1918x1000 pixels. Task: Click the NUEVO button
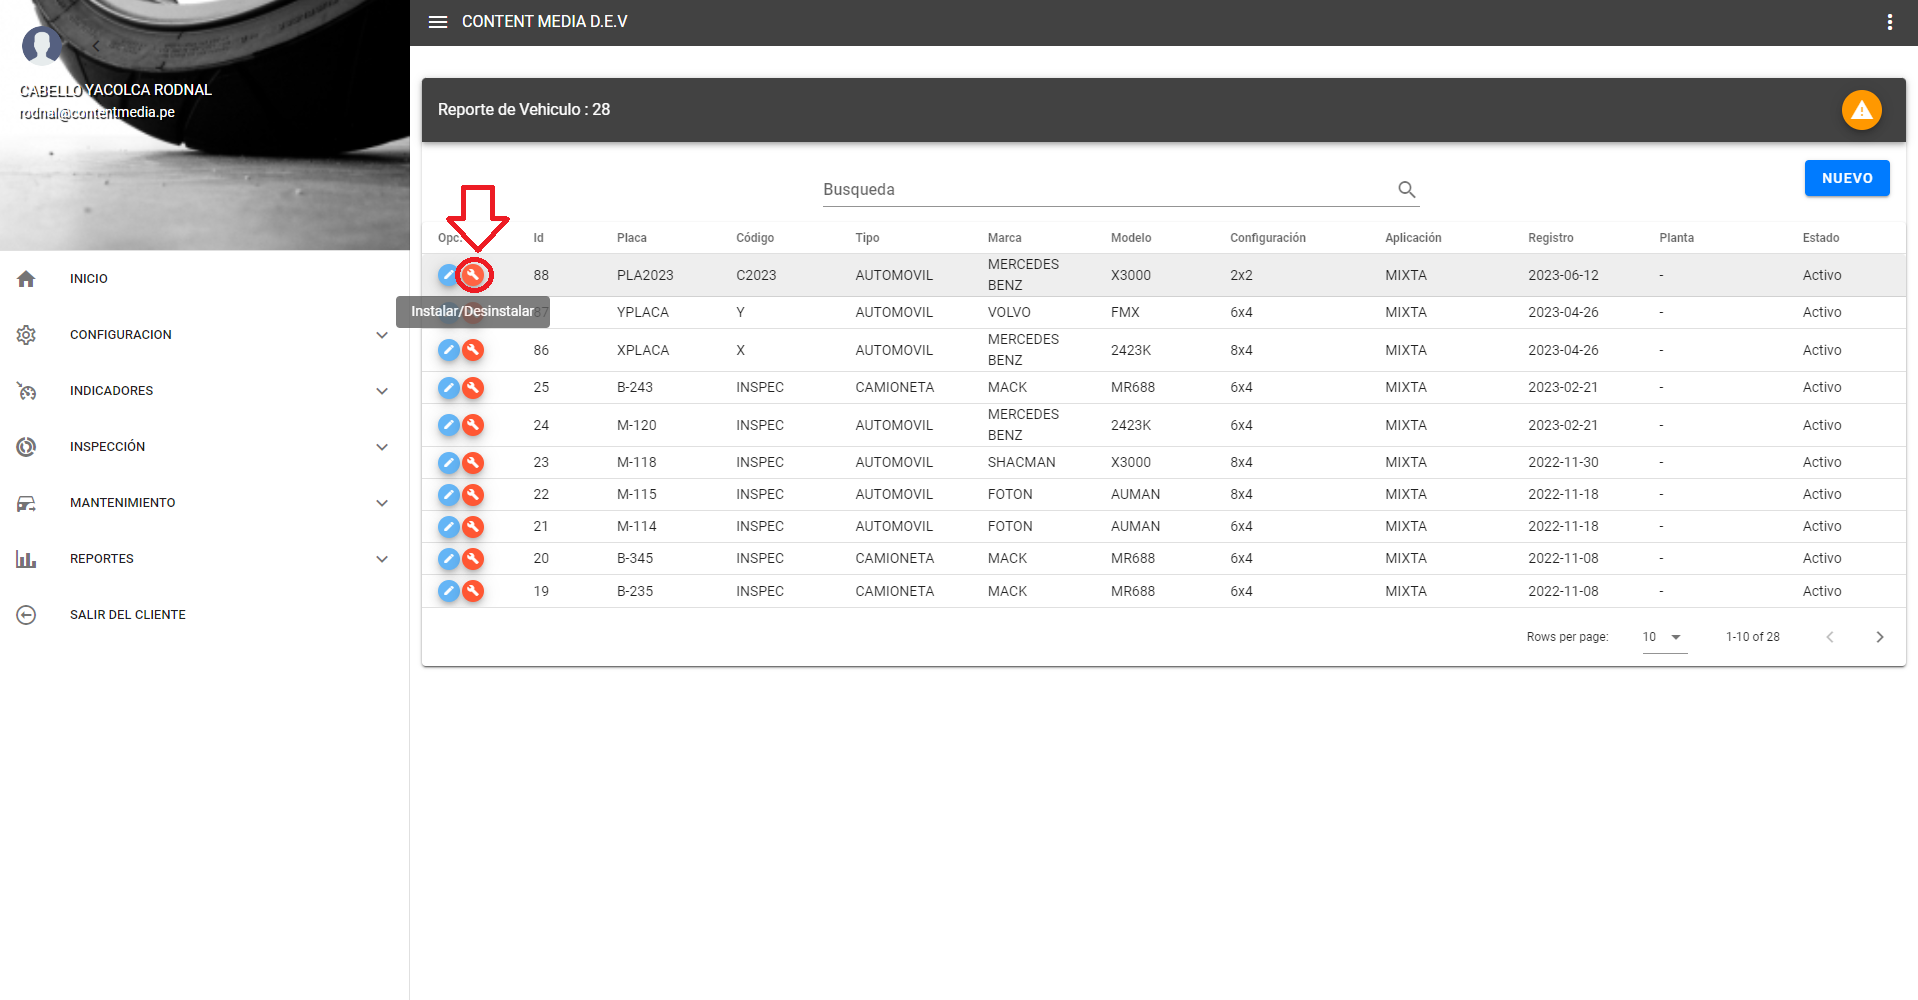click(1846, 178)
